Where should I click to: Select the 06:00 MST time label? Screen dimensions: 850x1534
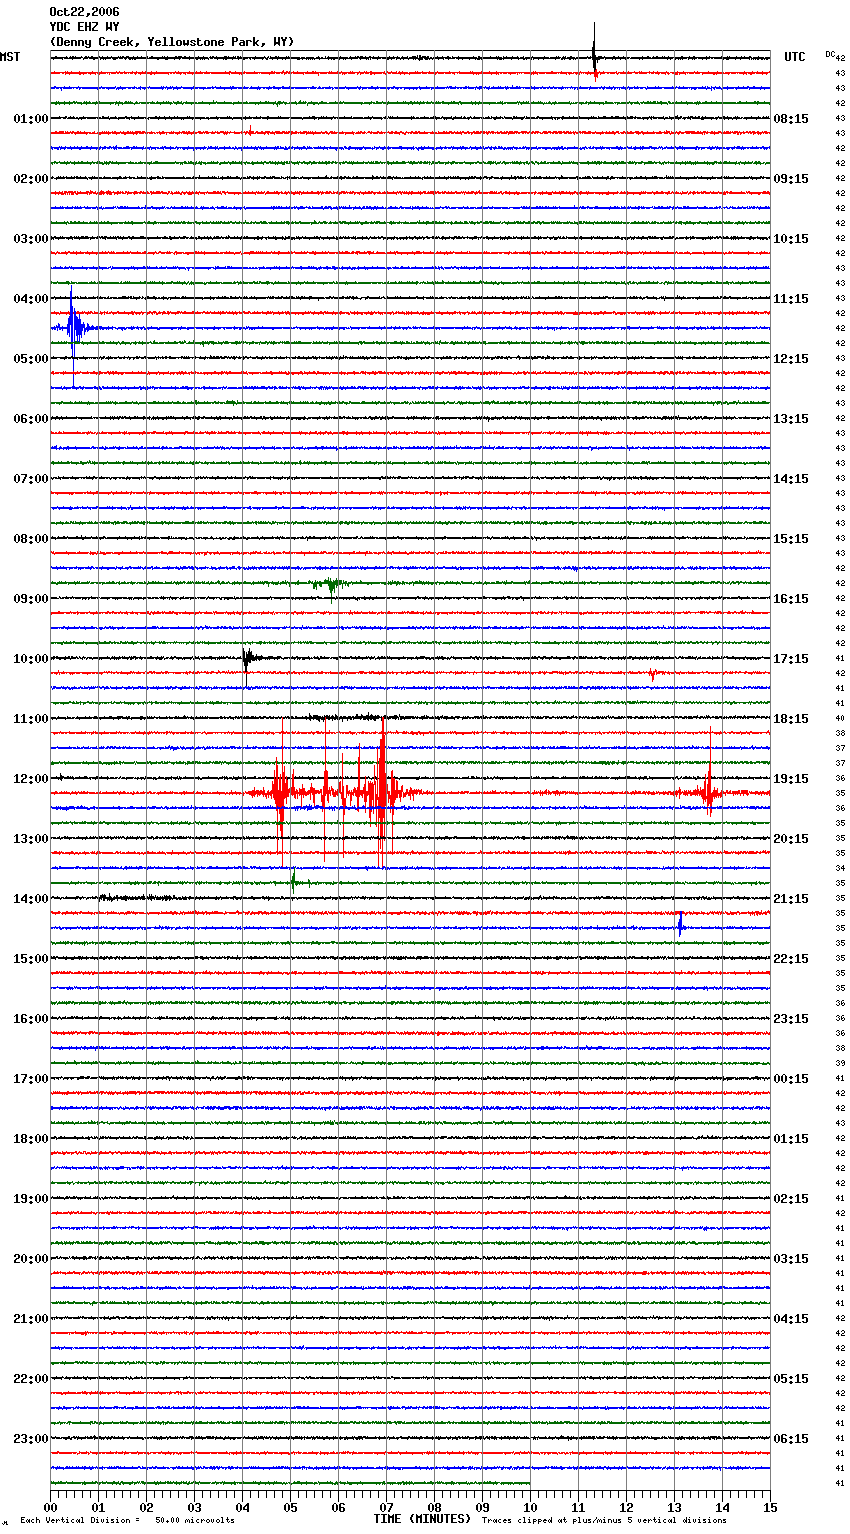coord(31,419)
